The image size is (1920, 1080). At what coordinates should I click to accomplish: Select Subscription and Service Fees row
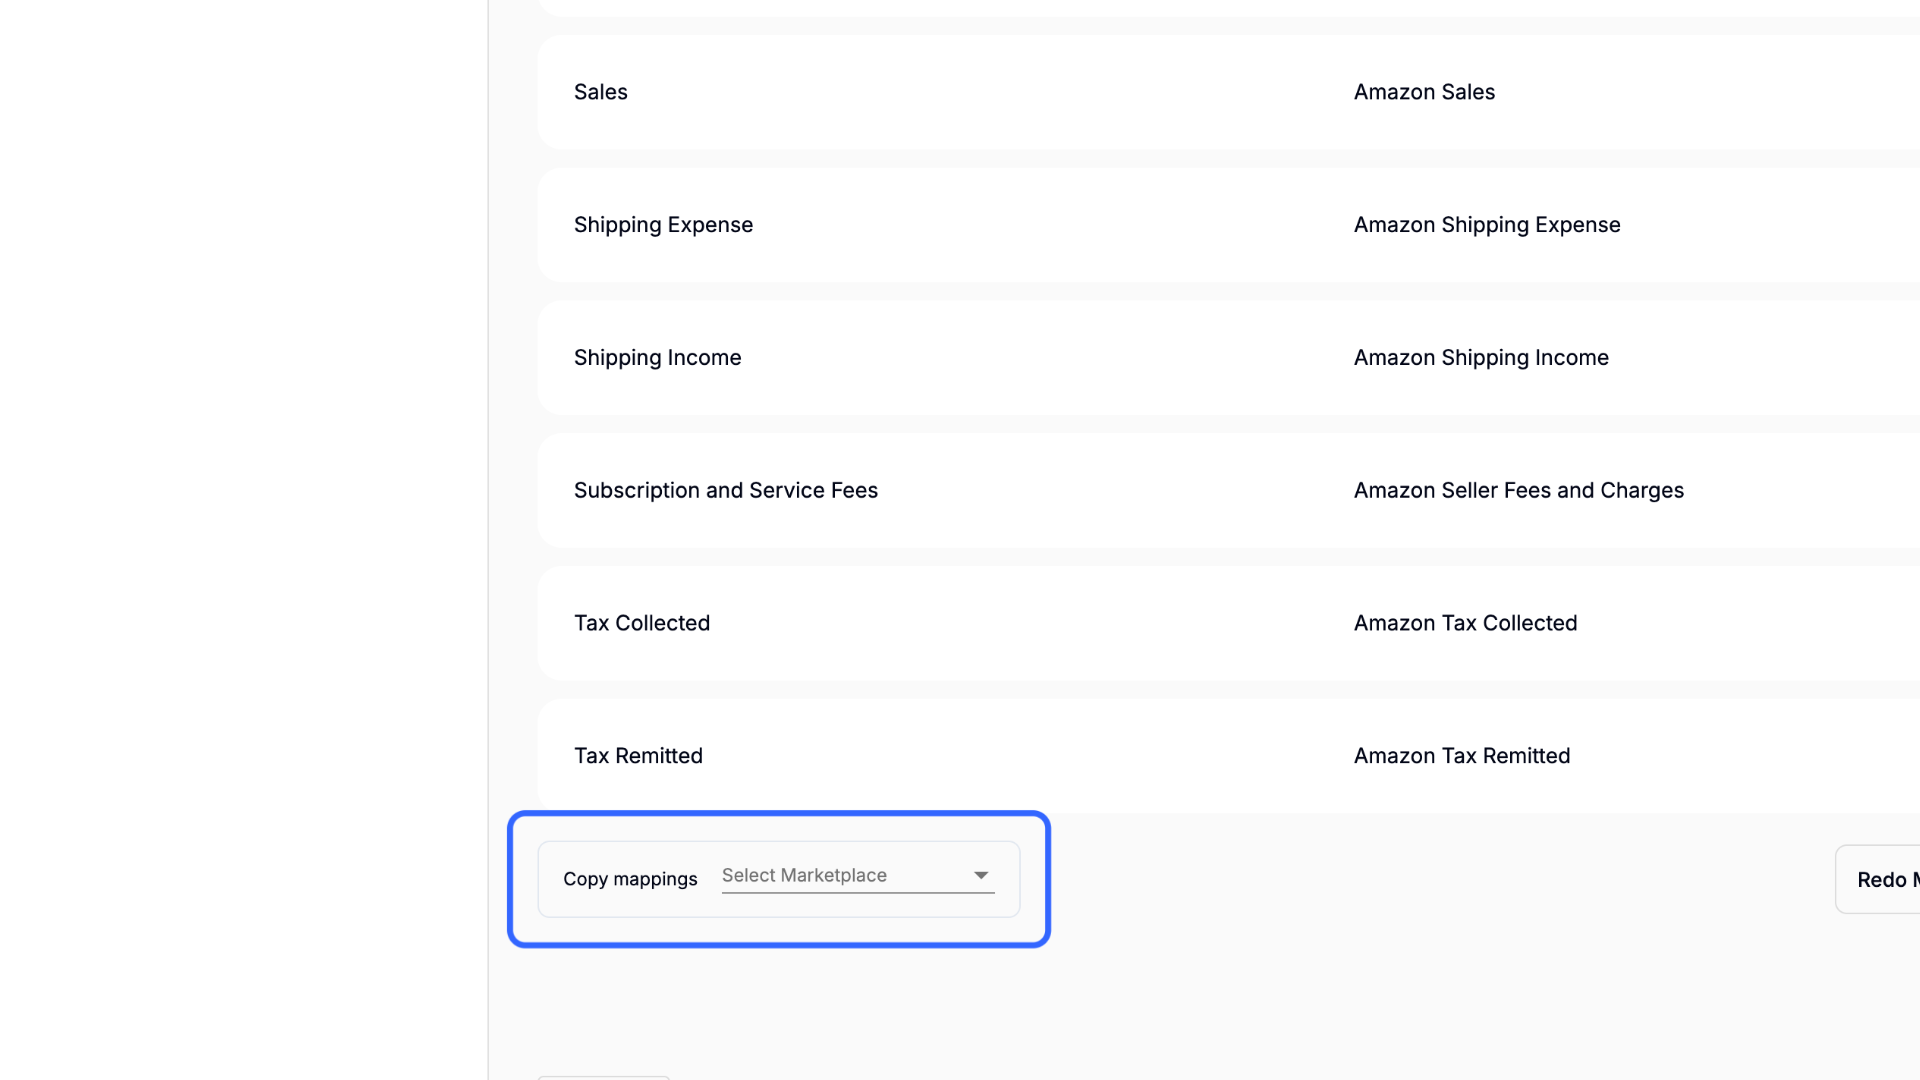coord(1228,490)
